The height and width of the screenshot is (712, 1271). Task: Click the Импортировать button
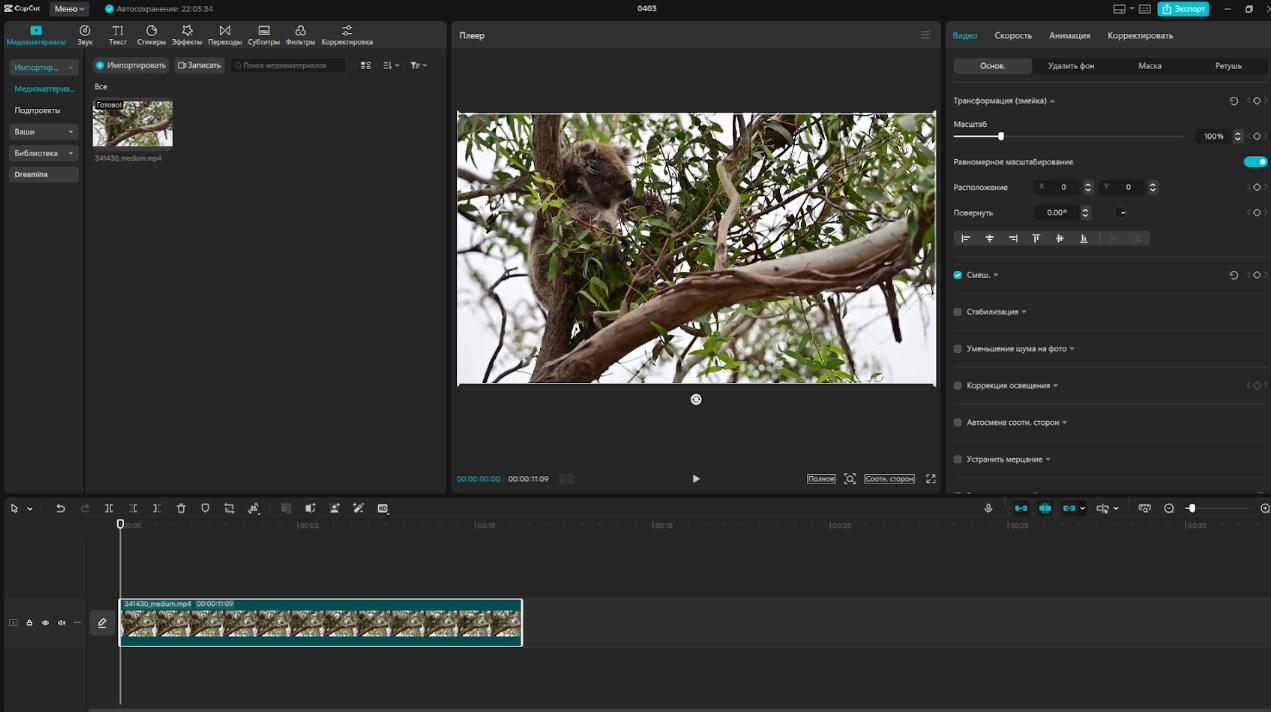pyautogui.click(x=130, y=65)
